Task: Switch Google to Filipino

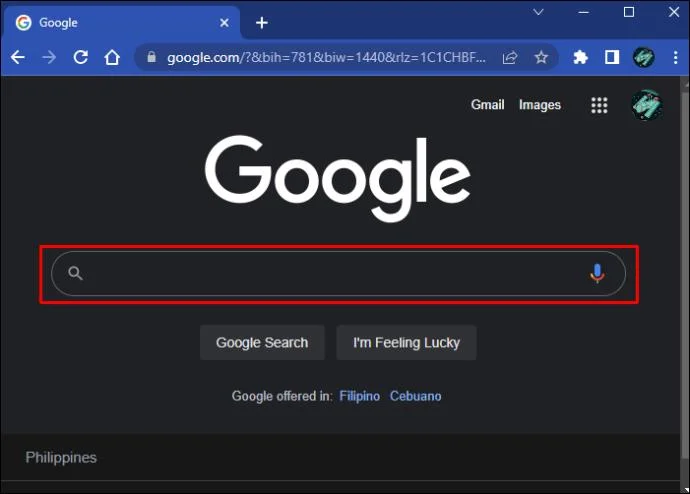Action: [360, 396]
